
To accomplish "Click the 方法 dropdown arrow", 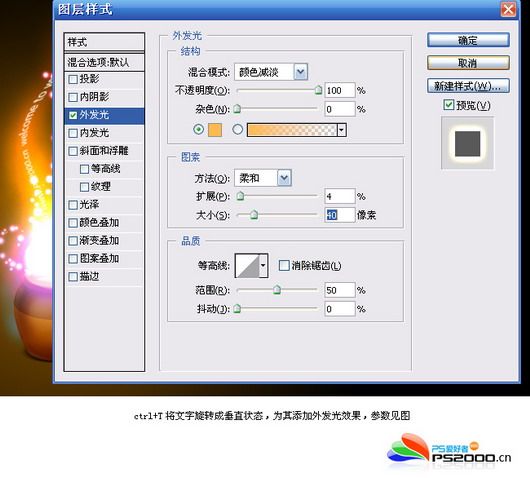I will [284, 178].
